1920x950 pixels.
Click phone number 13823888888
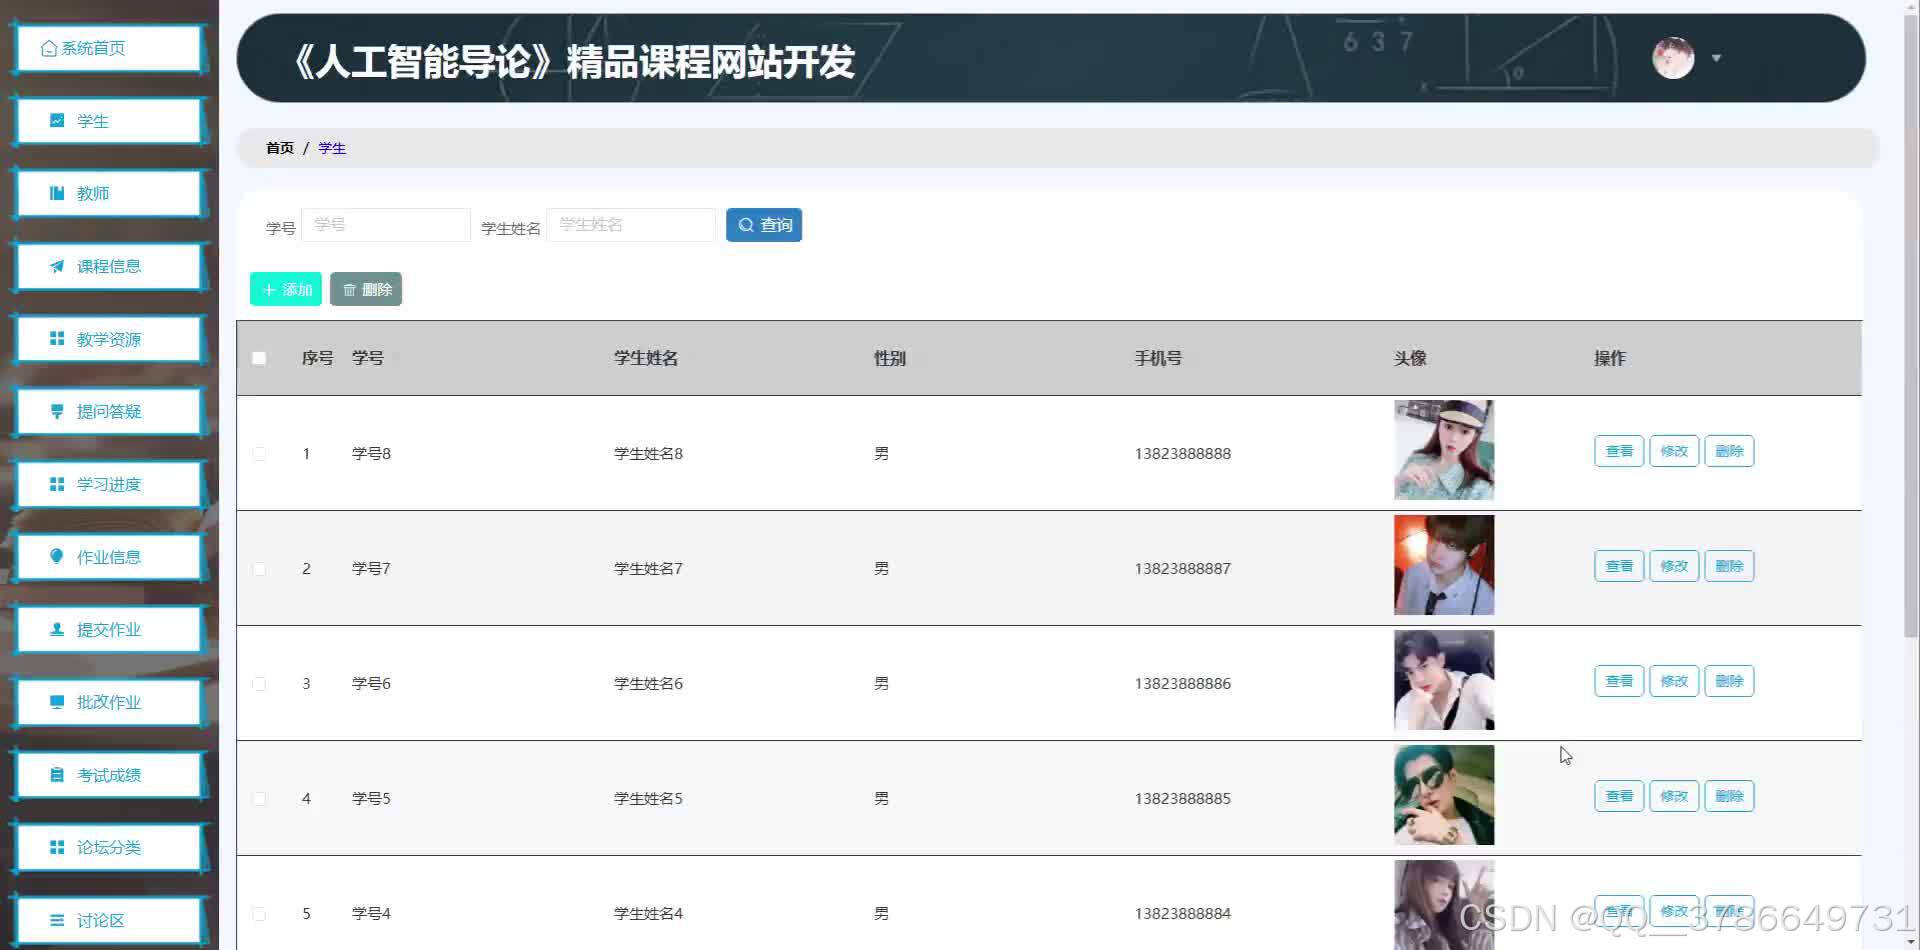tap(1183, 453)
